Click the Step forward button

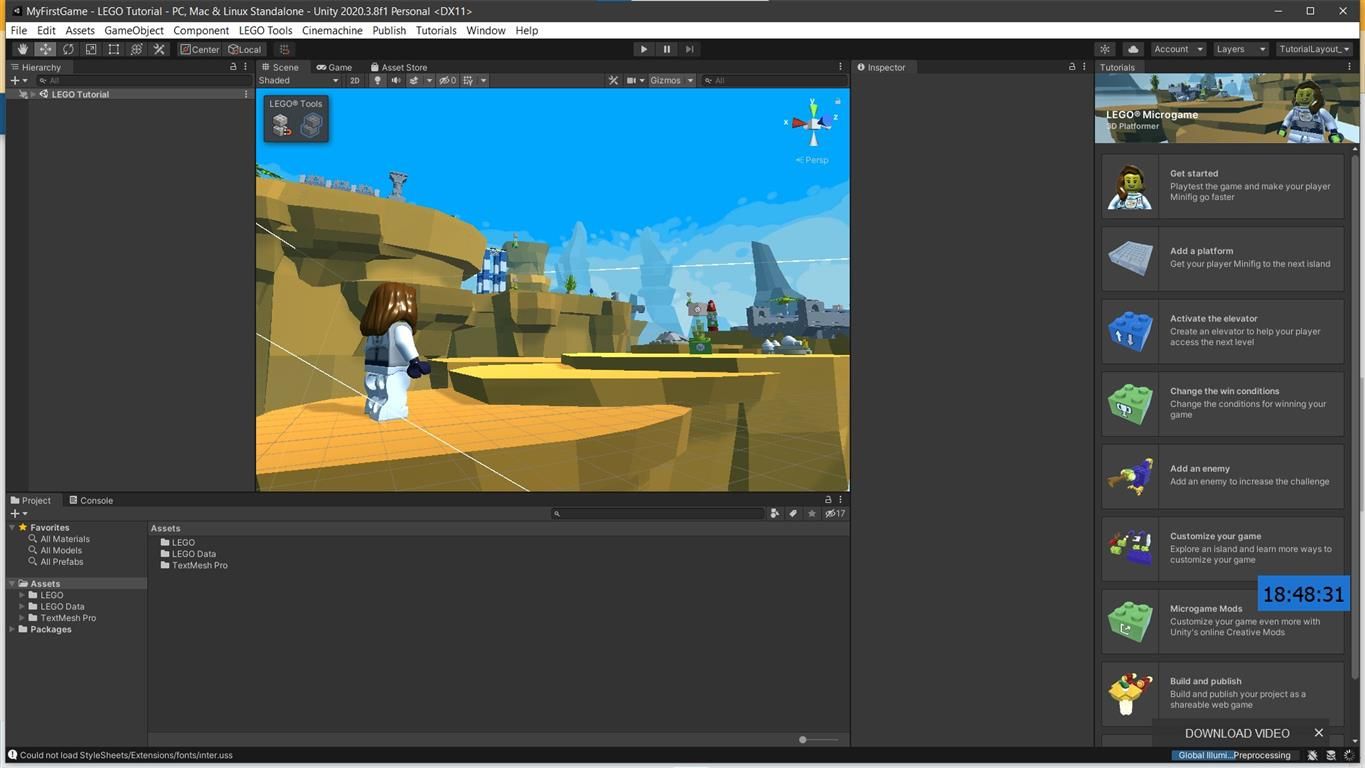click(x=689, y=49)
